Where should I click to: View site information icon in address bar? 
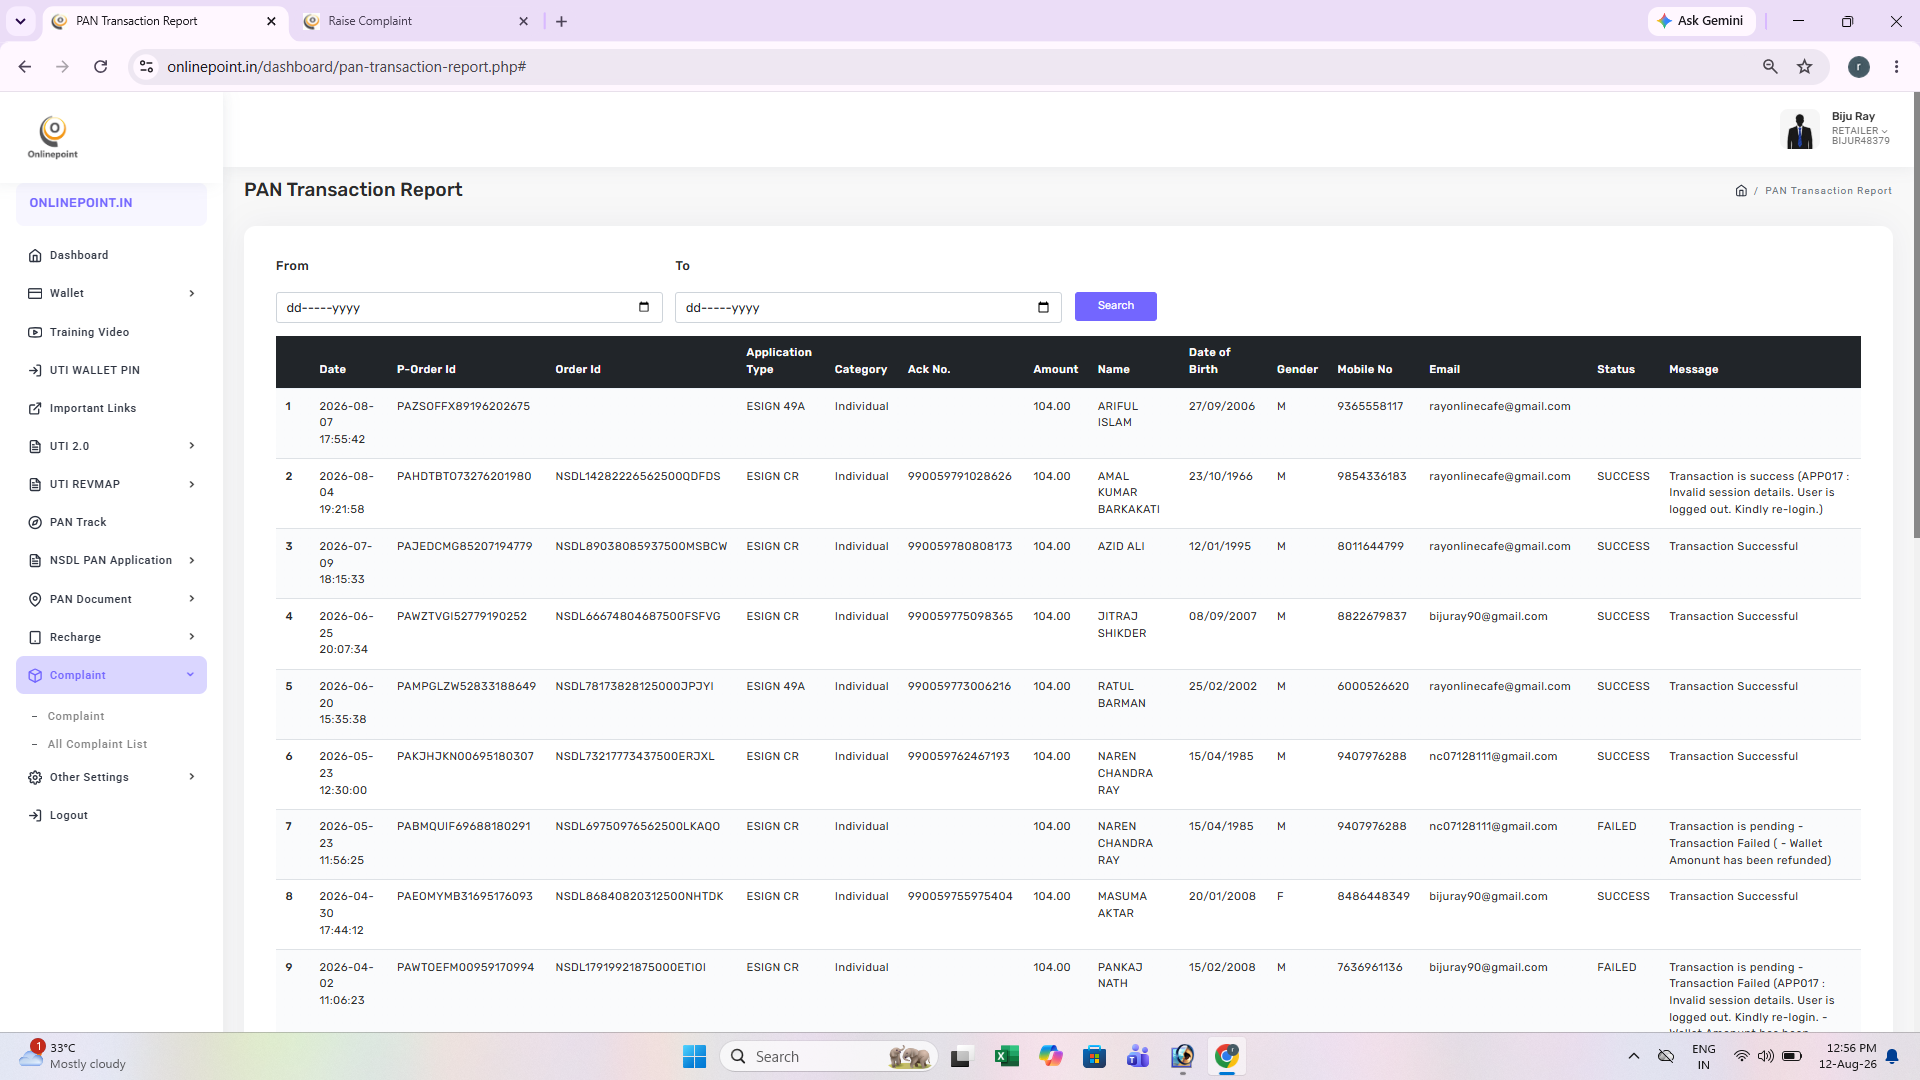click(146, 67)
